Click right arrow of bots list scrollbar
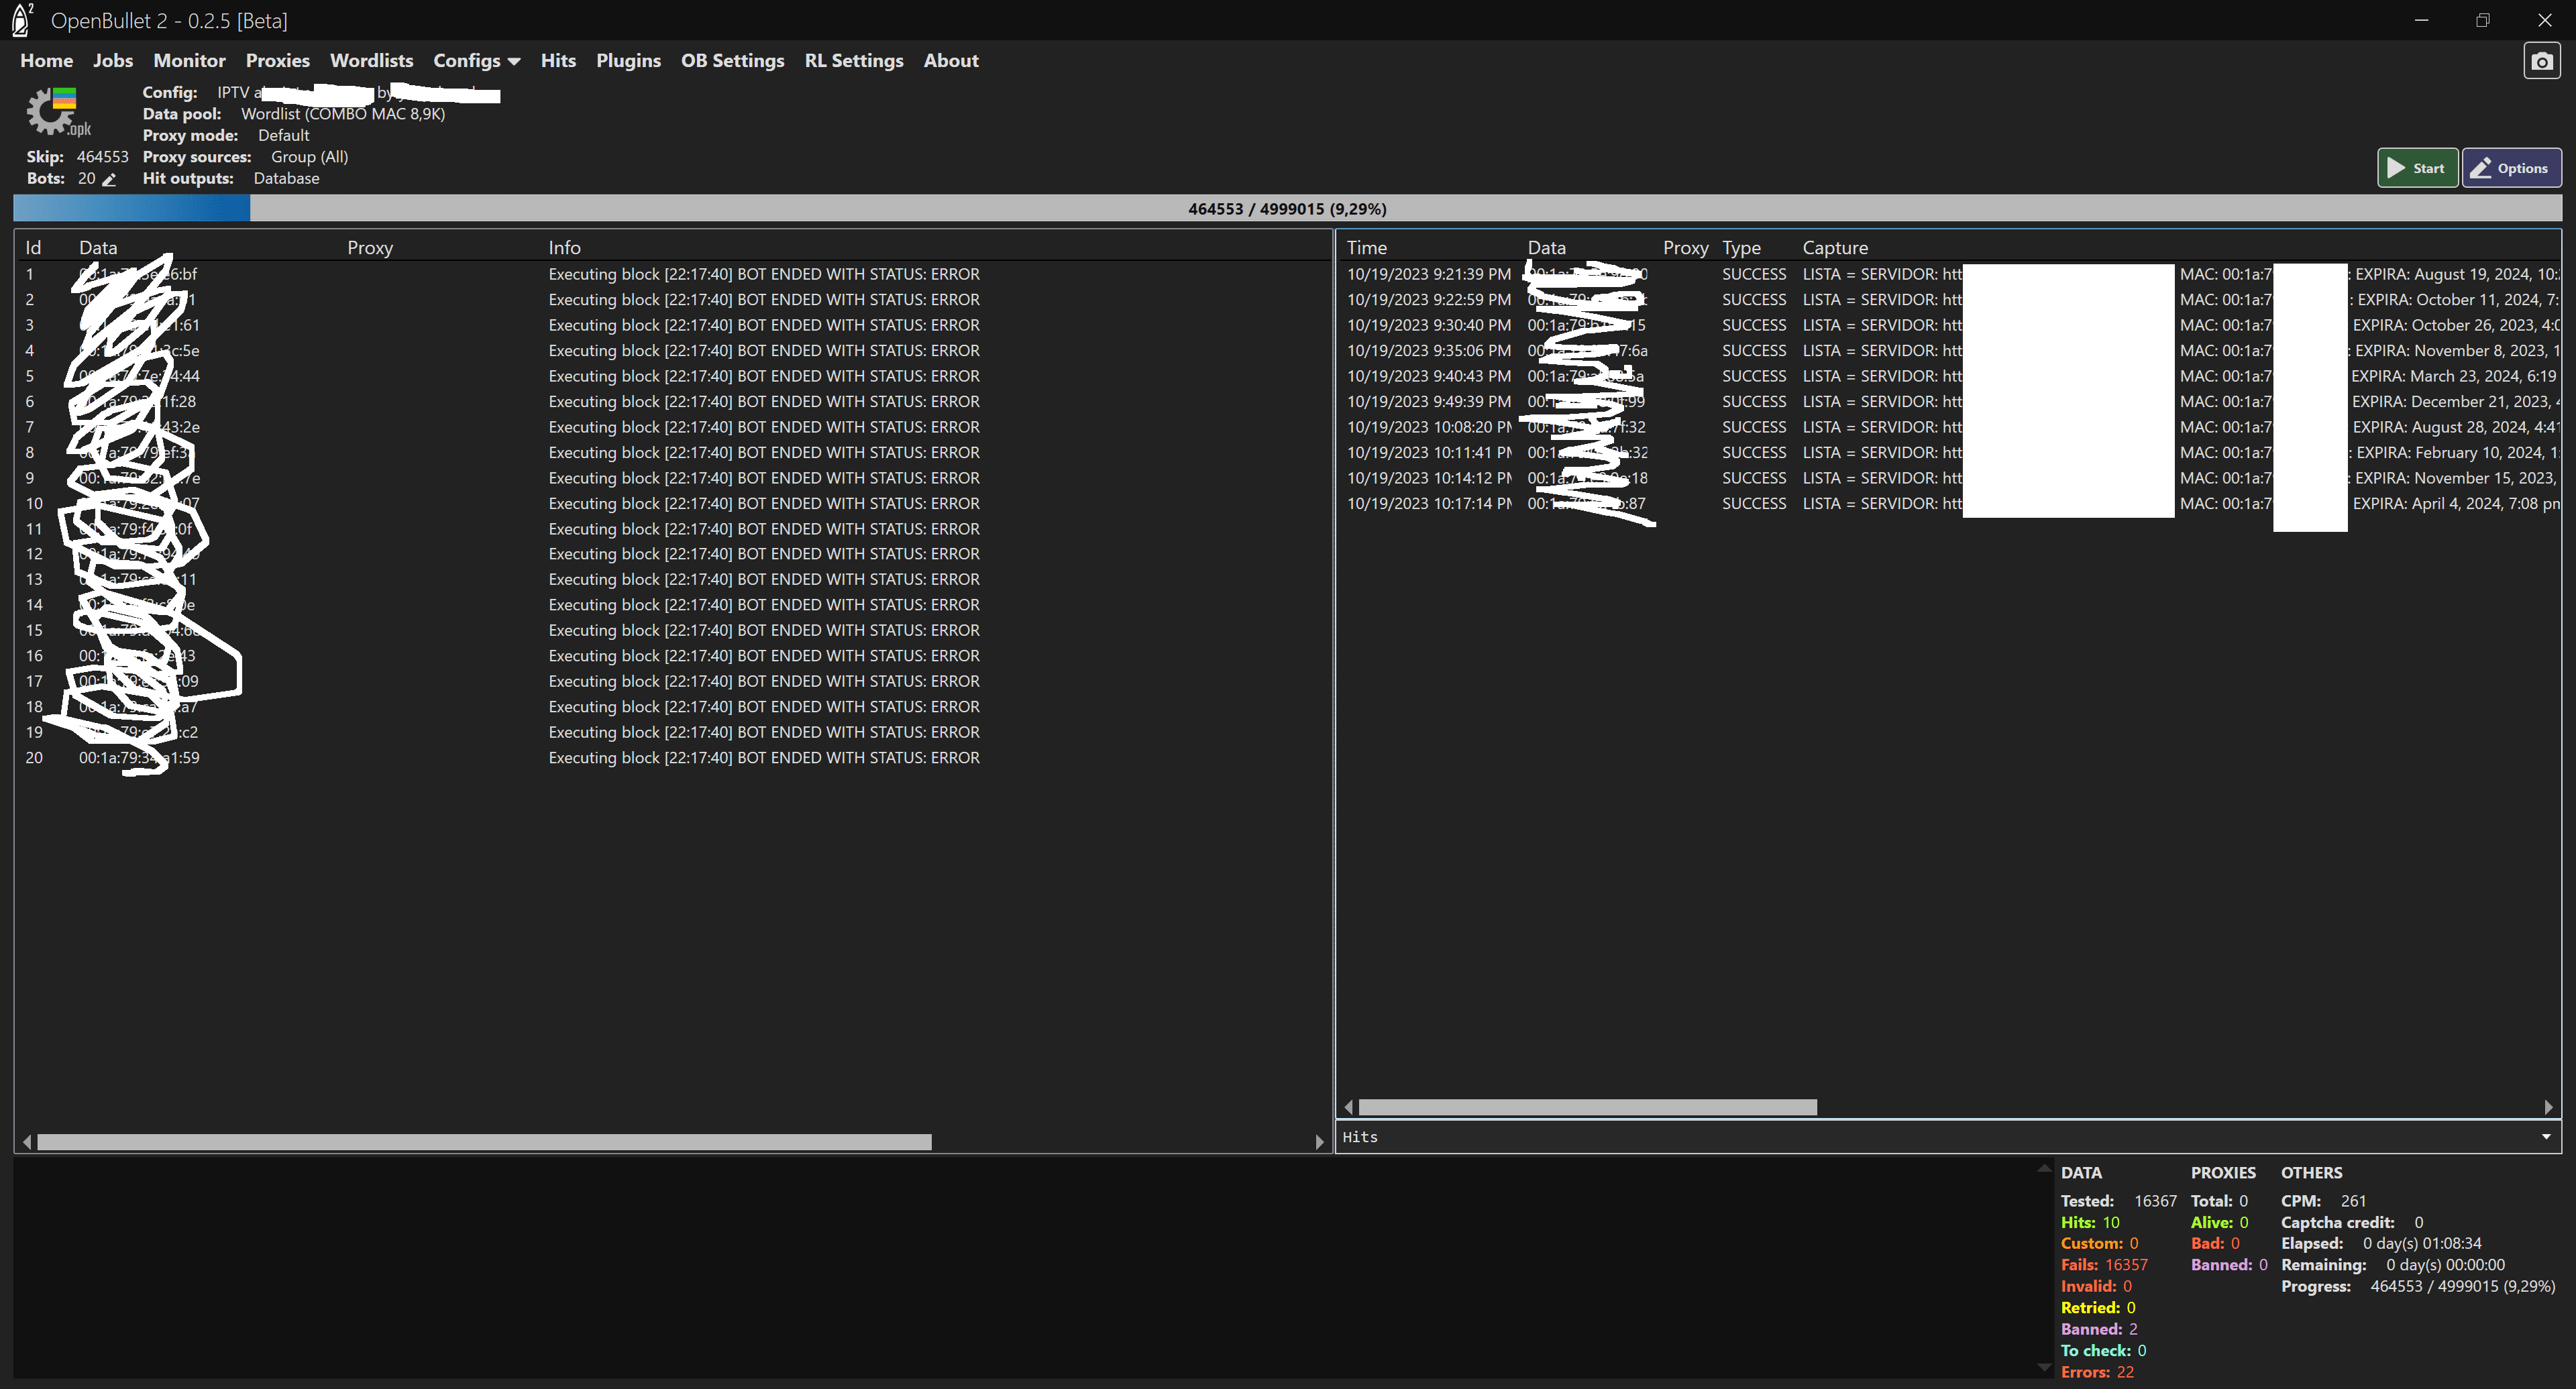 [x=1320, y=1142]
